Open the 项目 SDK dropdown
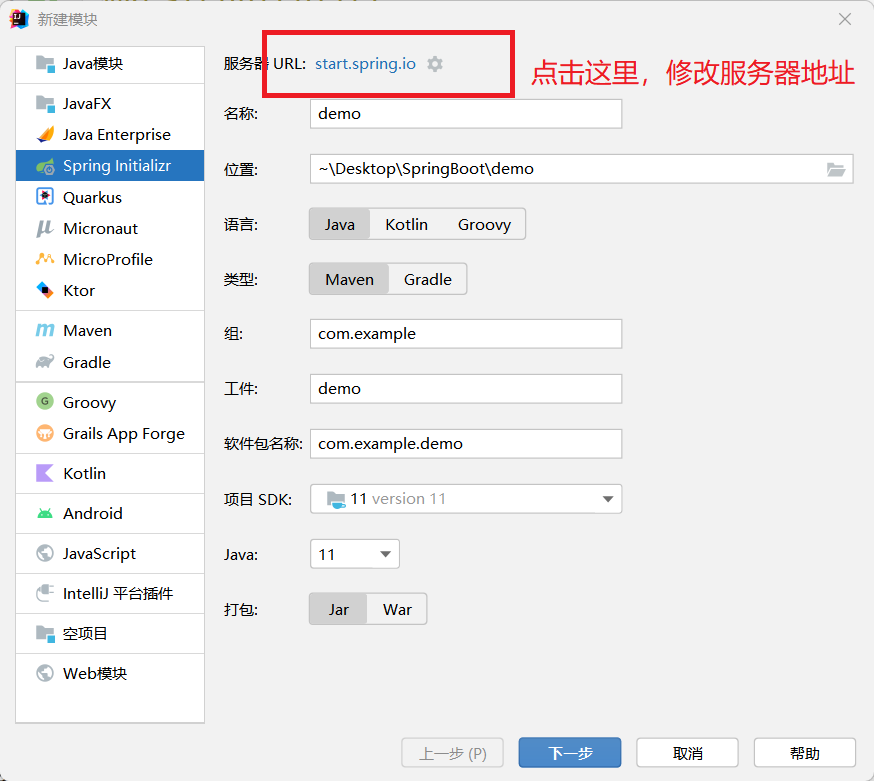Image resolution: width=874 pixels, height=781 pixels. (466, 498)
